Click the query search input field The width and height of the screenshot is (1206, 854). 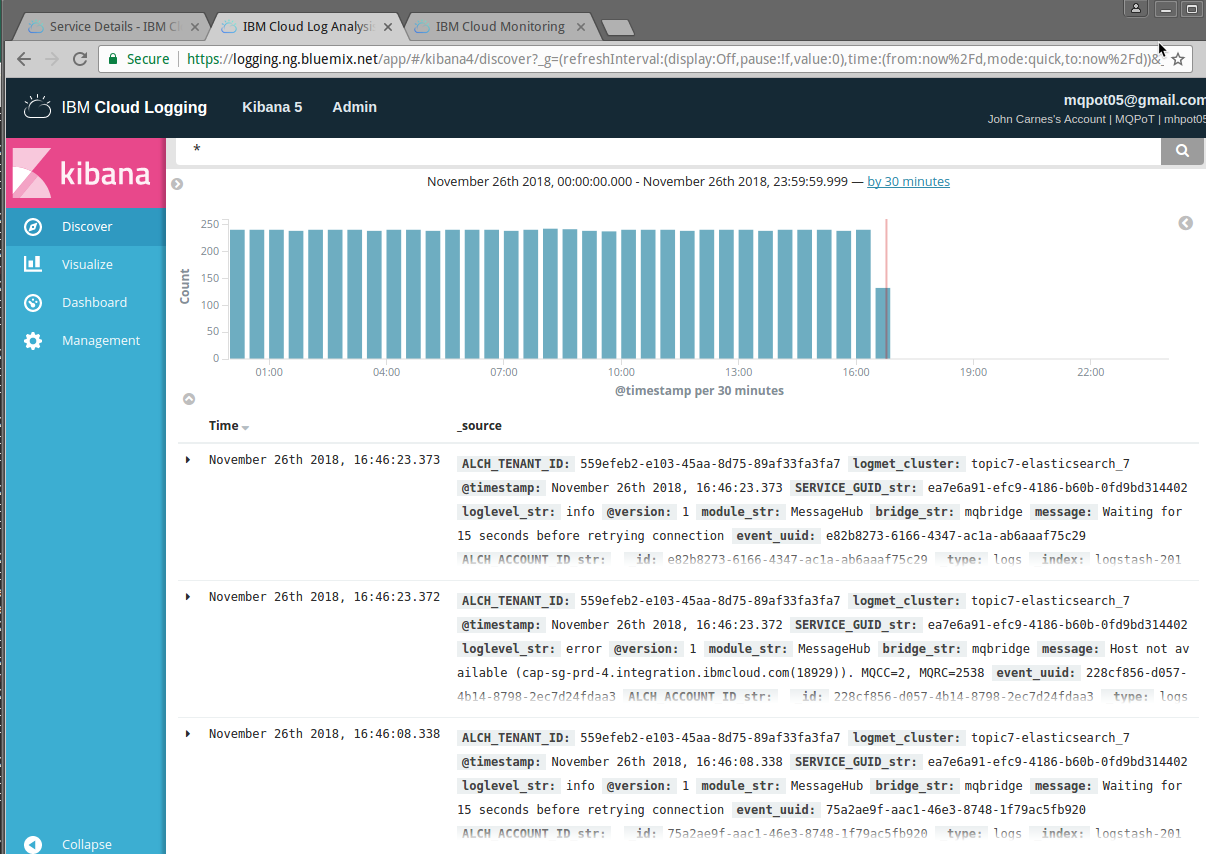[668, 150]
